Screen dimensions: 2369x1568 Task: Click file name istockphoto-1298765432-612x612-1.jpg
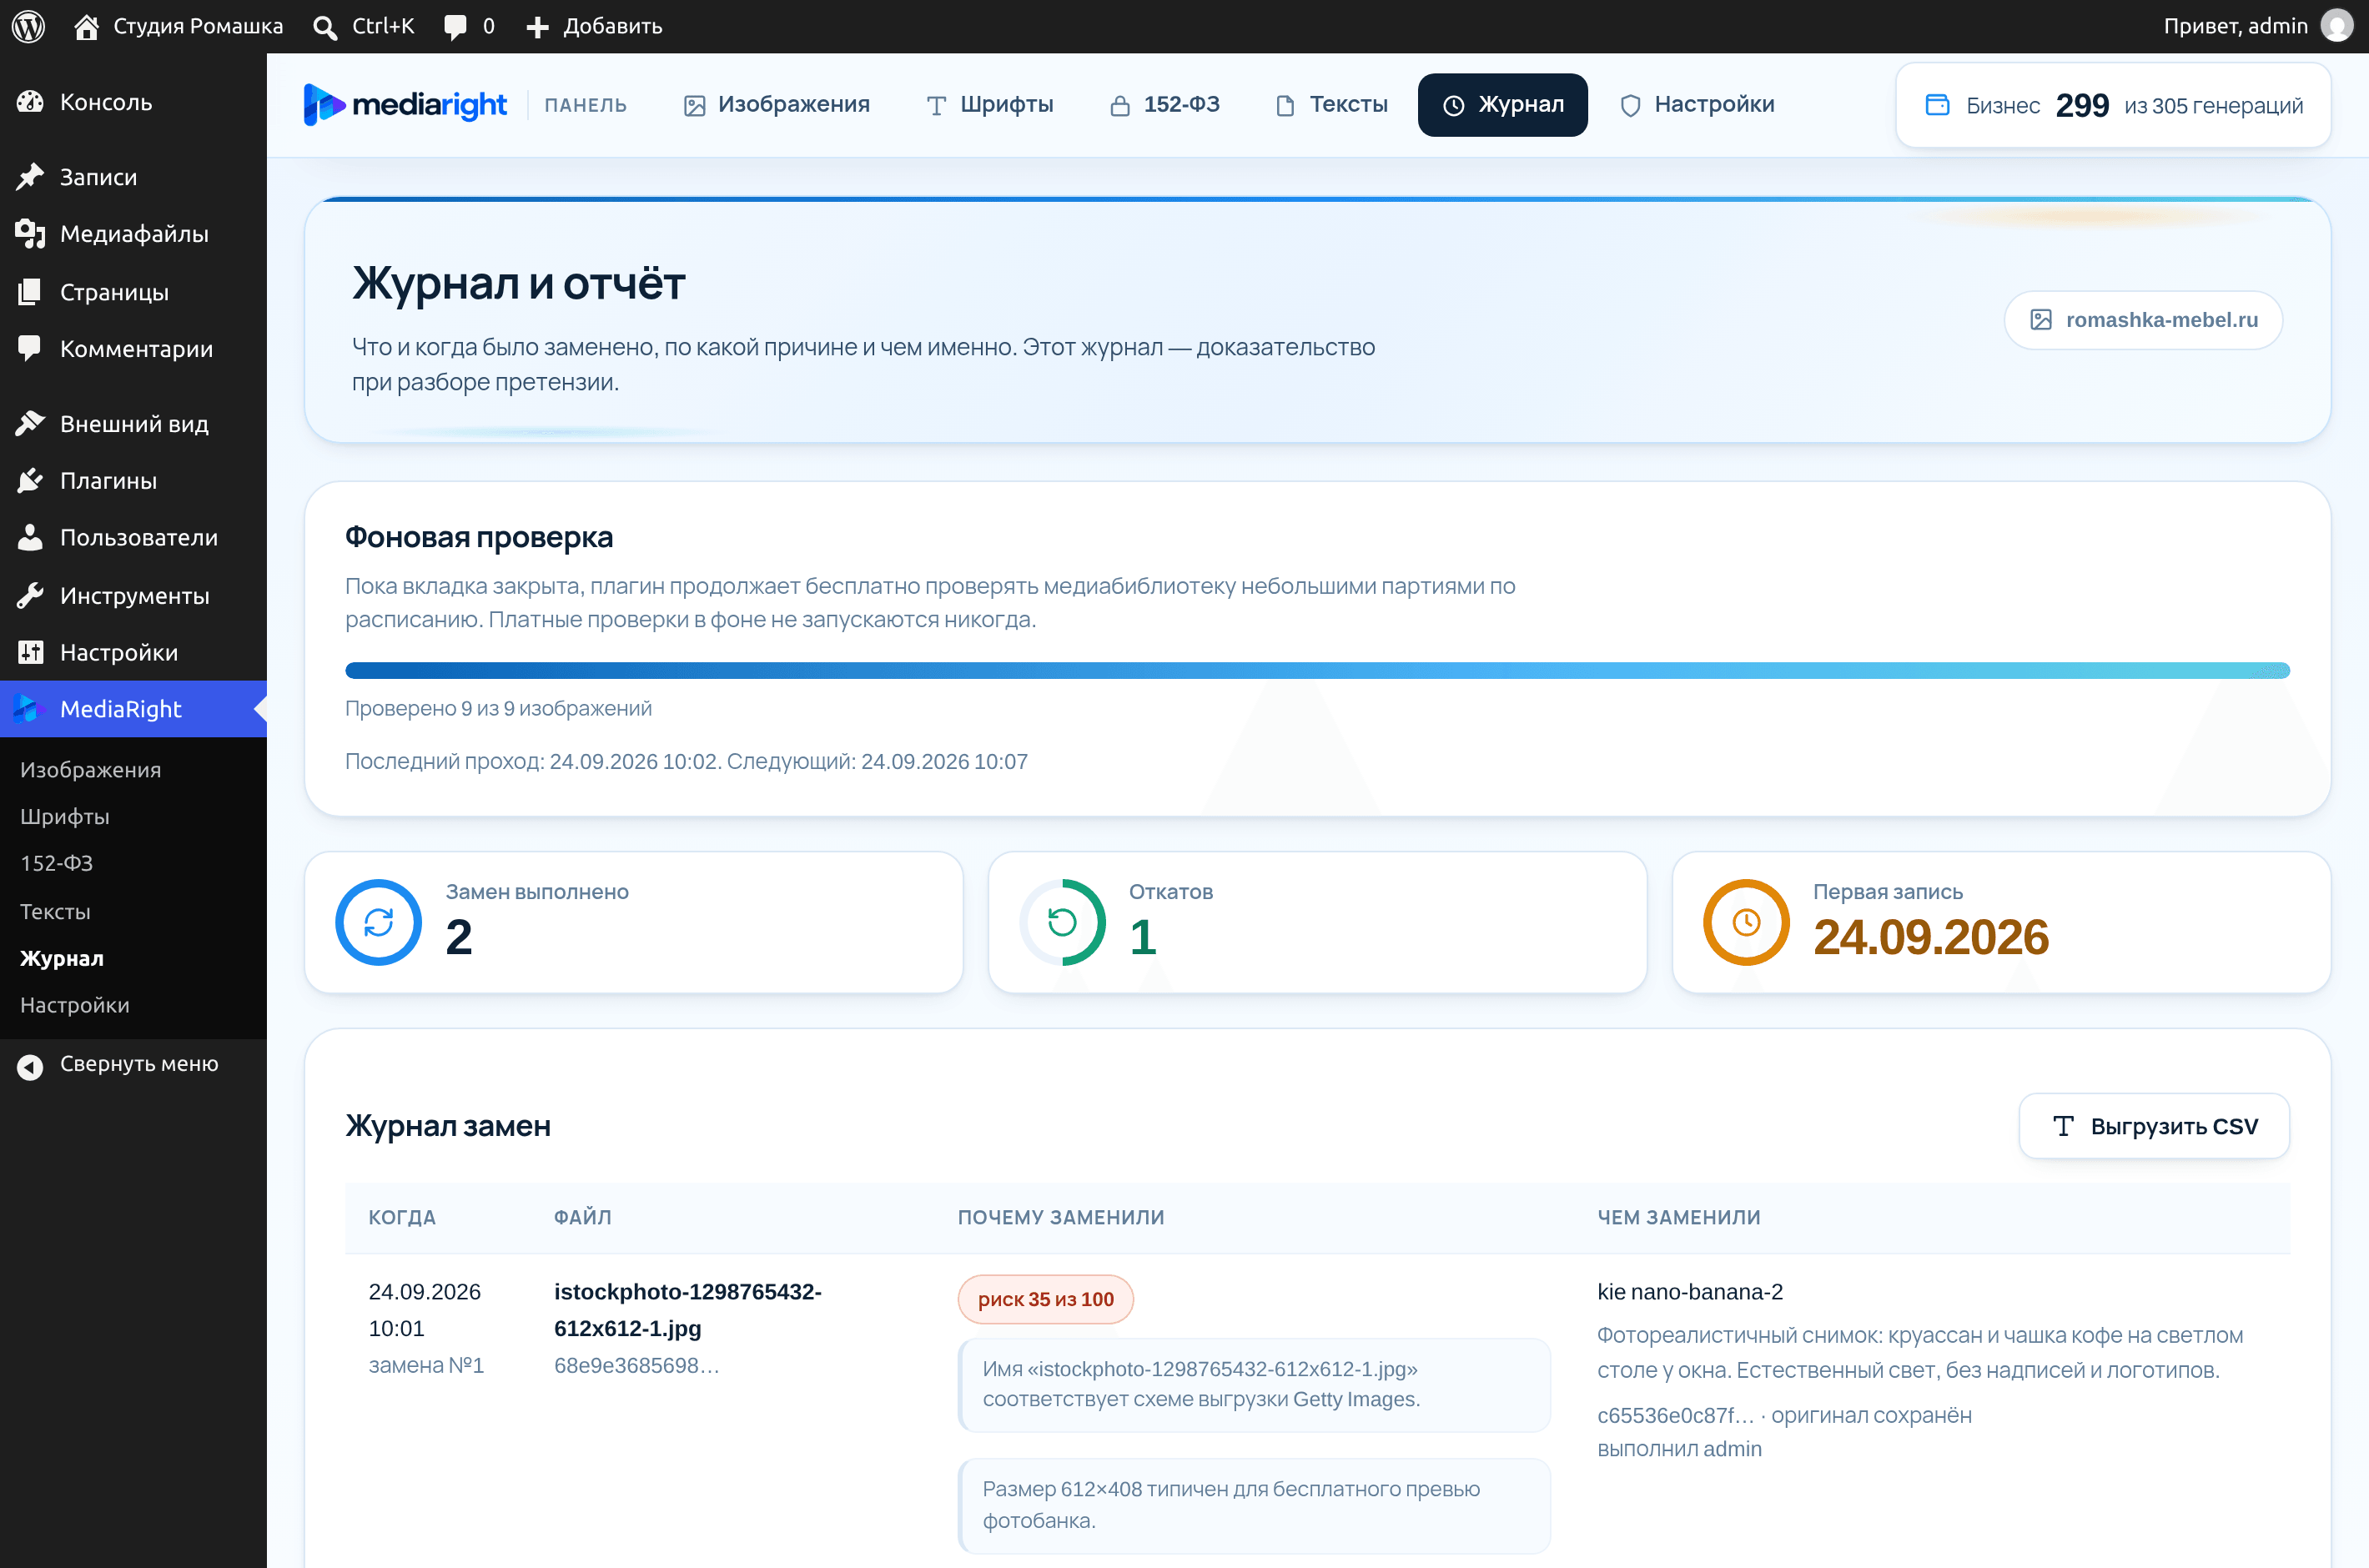pyautogui.click(x=688, y=1310)
